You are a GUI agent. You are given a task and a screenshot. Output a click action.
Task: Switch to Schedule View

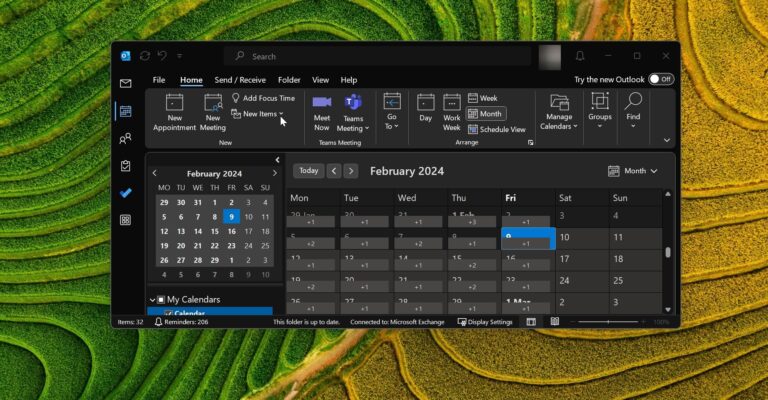click(x=497, y=129)
